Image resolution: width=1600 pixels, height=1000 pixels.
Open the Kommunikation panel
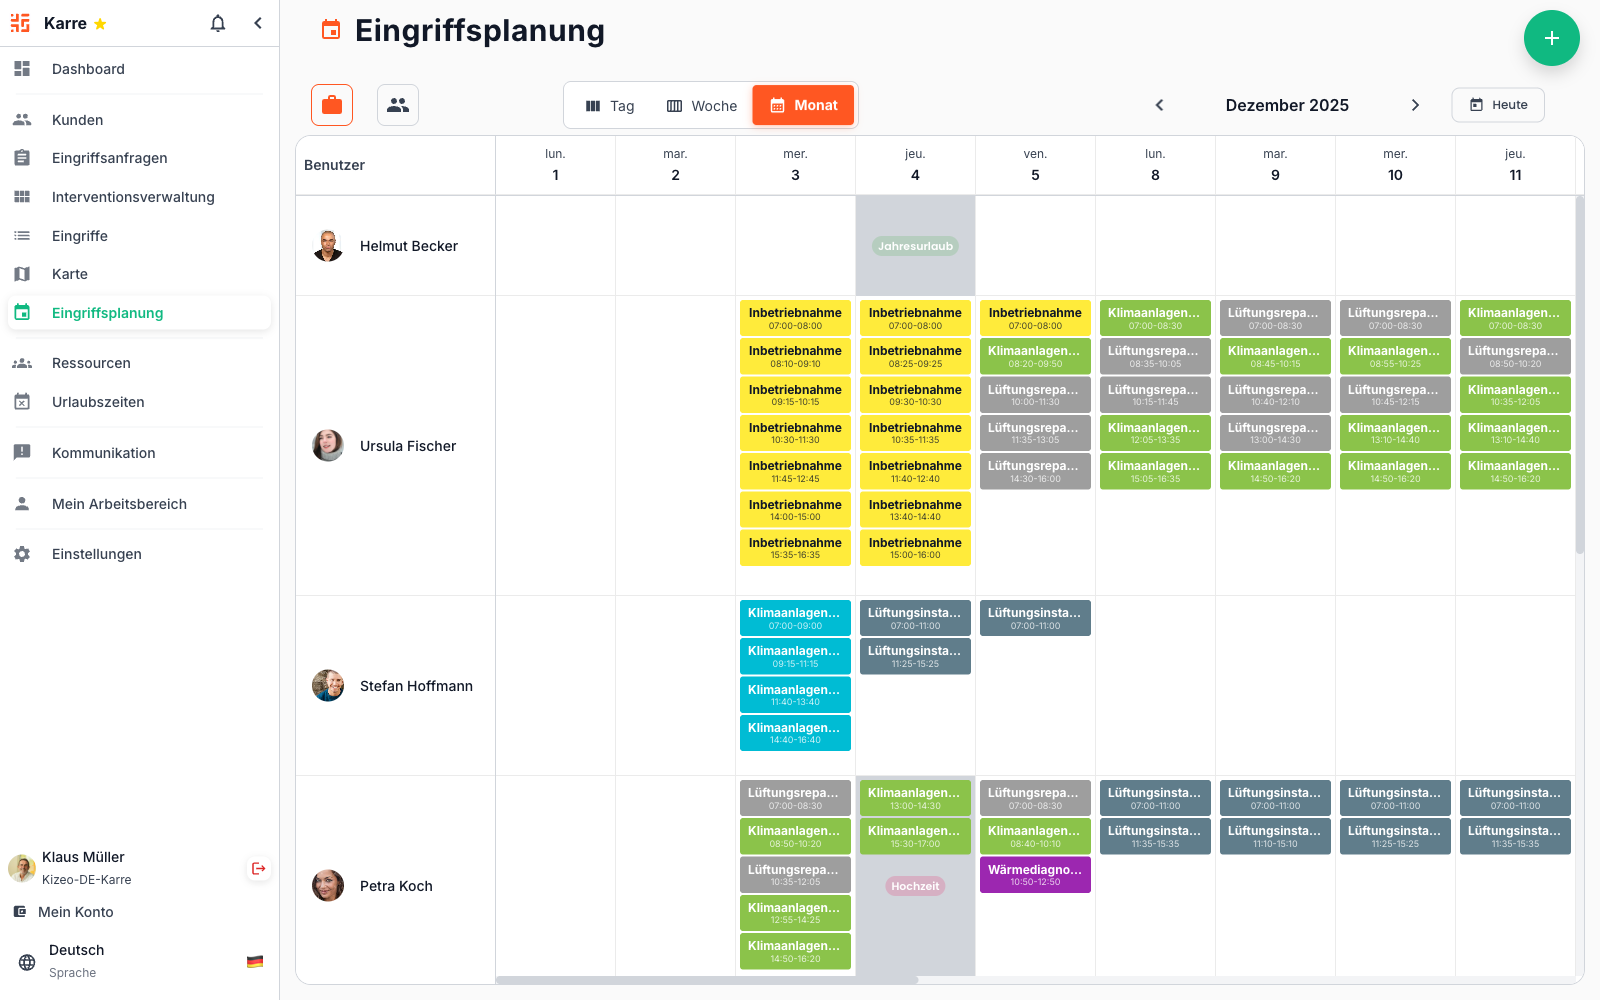(x=102, y=452)
